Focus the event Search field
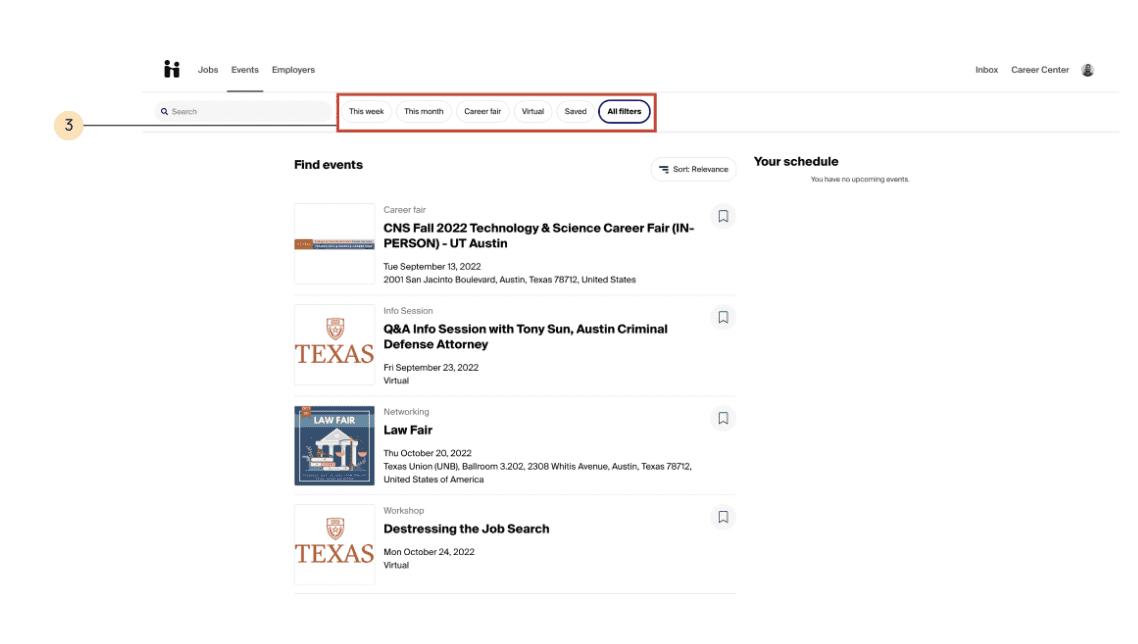 pyautogui.click(x=243, y=112)
